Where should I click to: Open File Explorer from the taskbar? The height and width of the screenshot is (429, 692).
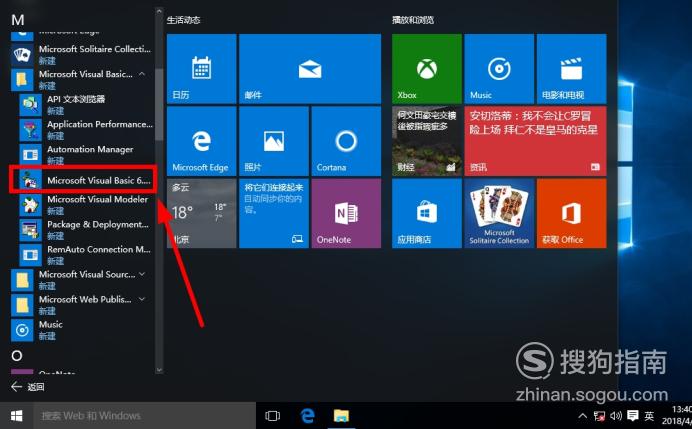point(341,416)
